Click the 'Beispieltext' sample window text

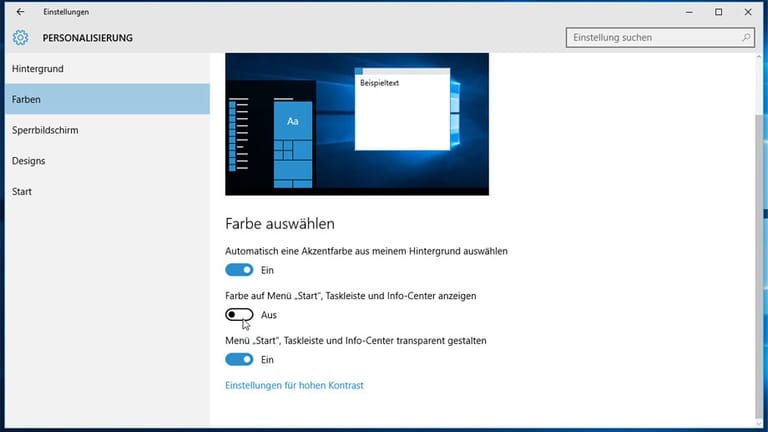tap(379, 83)
